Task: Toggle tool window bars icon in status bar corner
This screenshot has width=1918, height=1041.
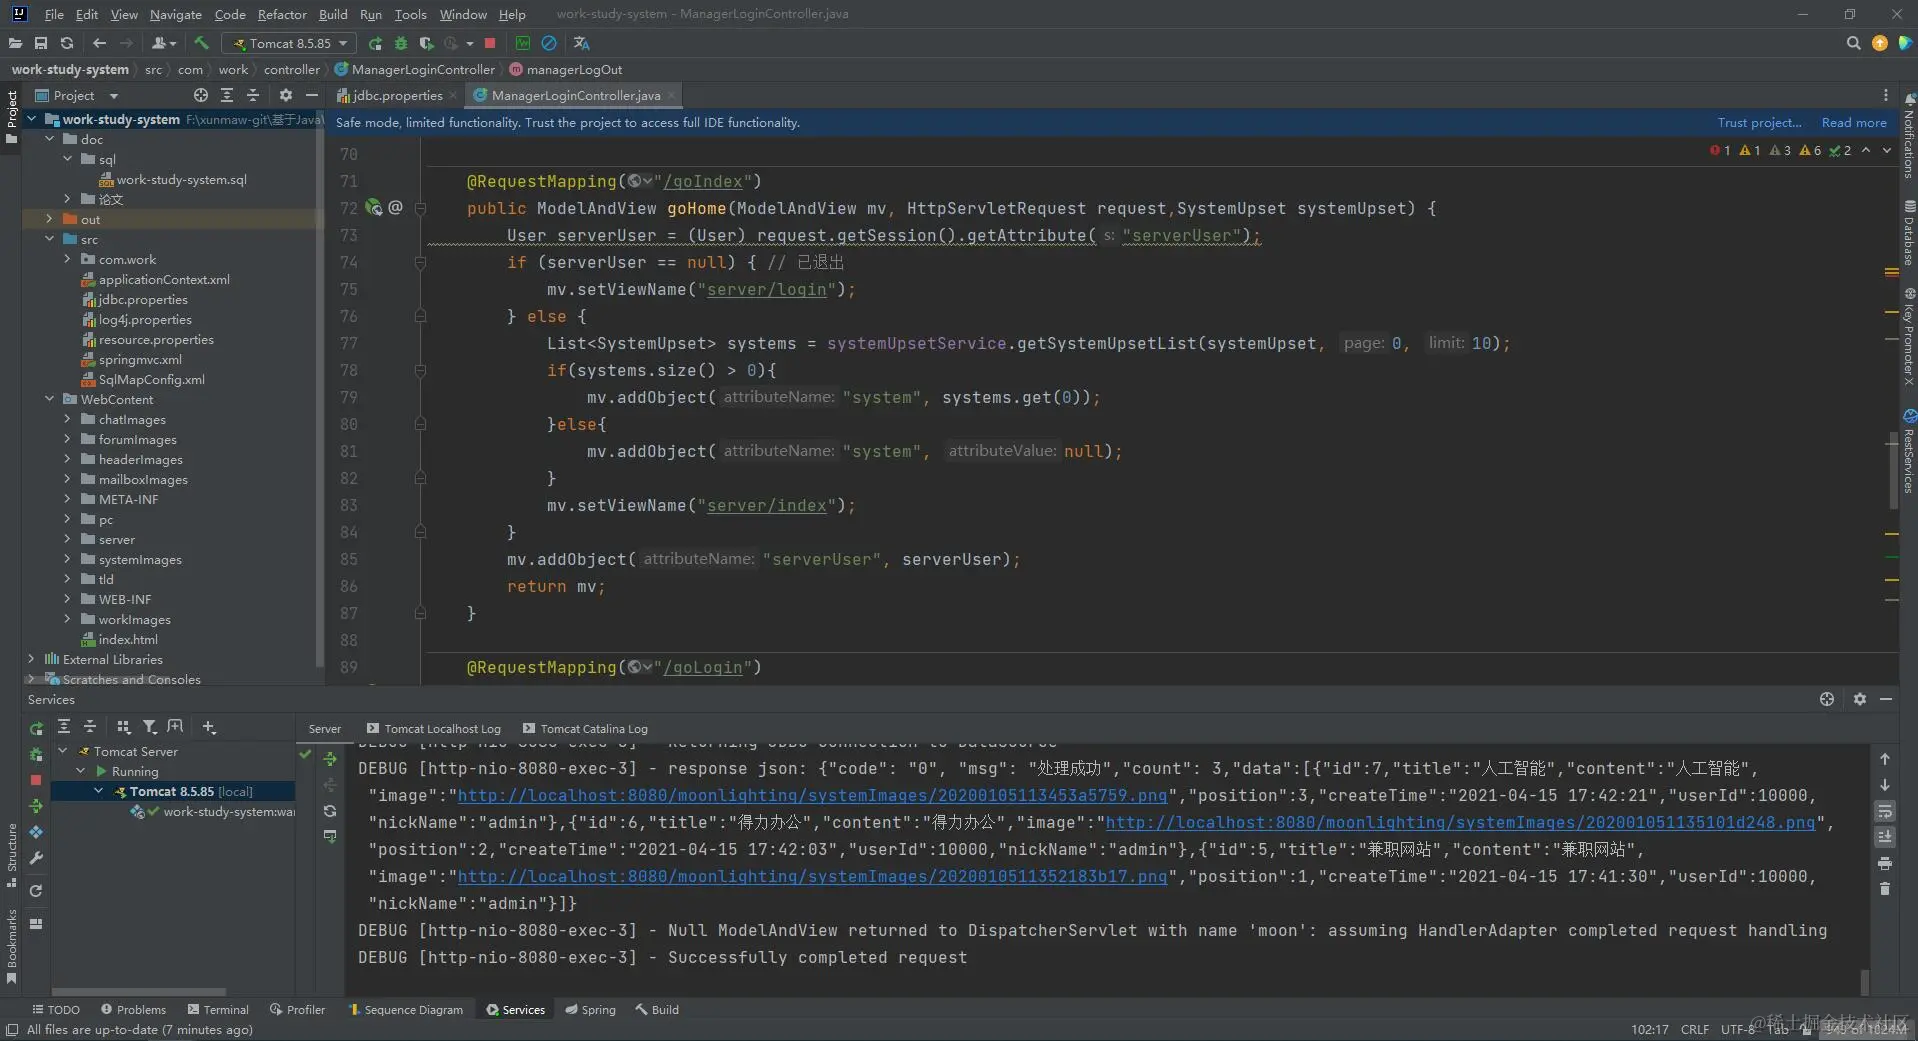Action: pos(12,1030)
